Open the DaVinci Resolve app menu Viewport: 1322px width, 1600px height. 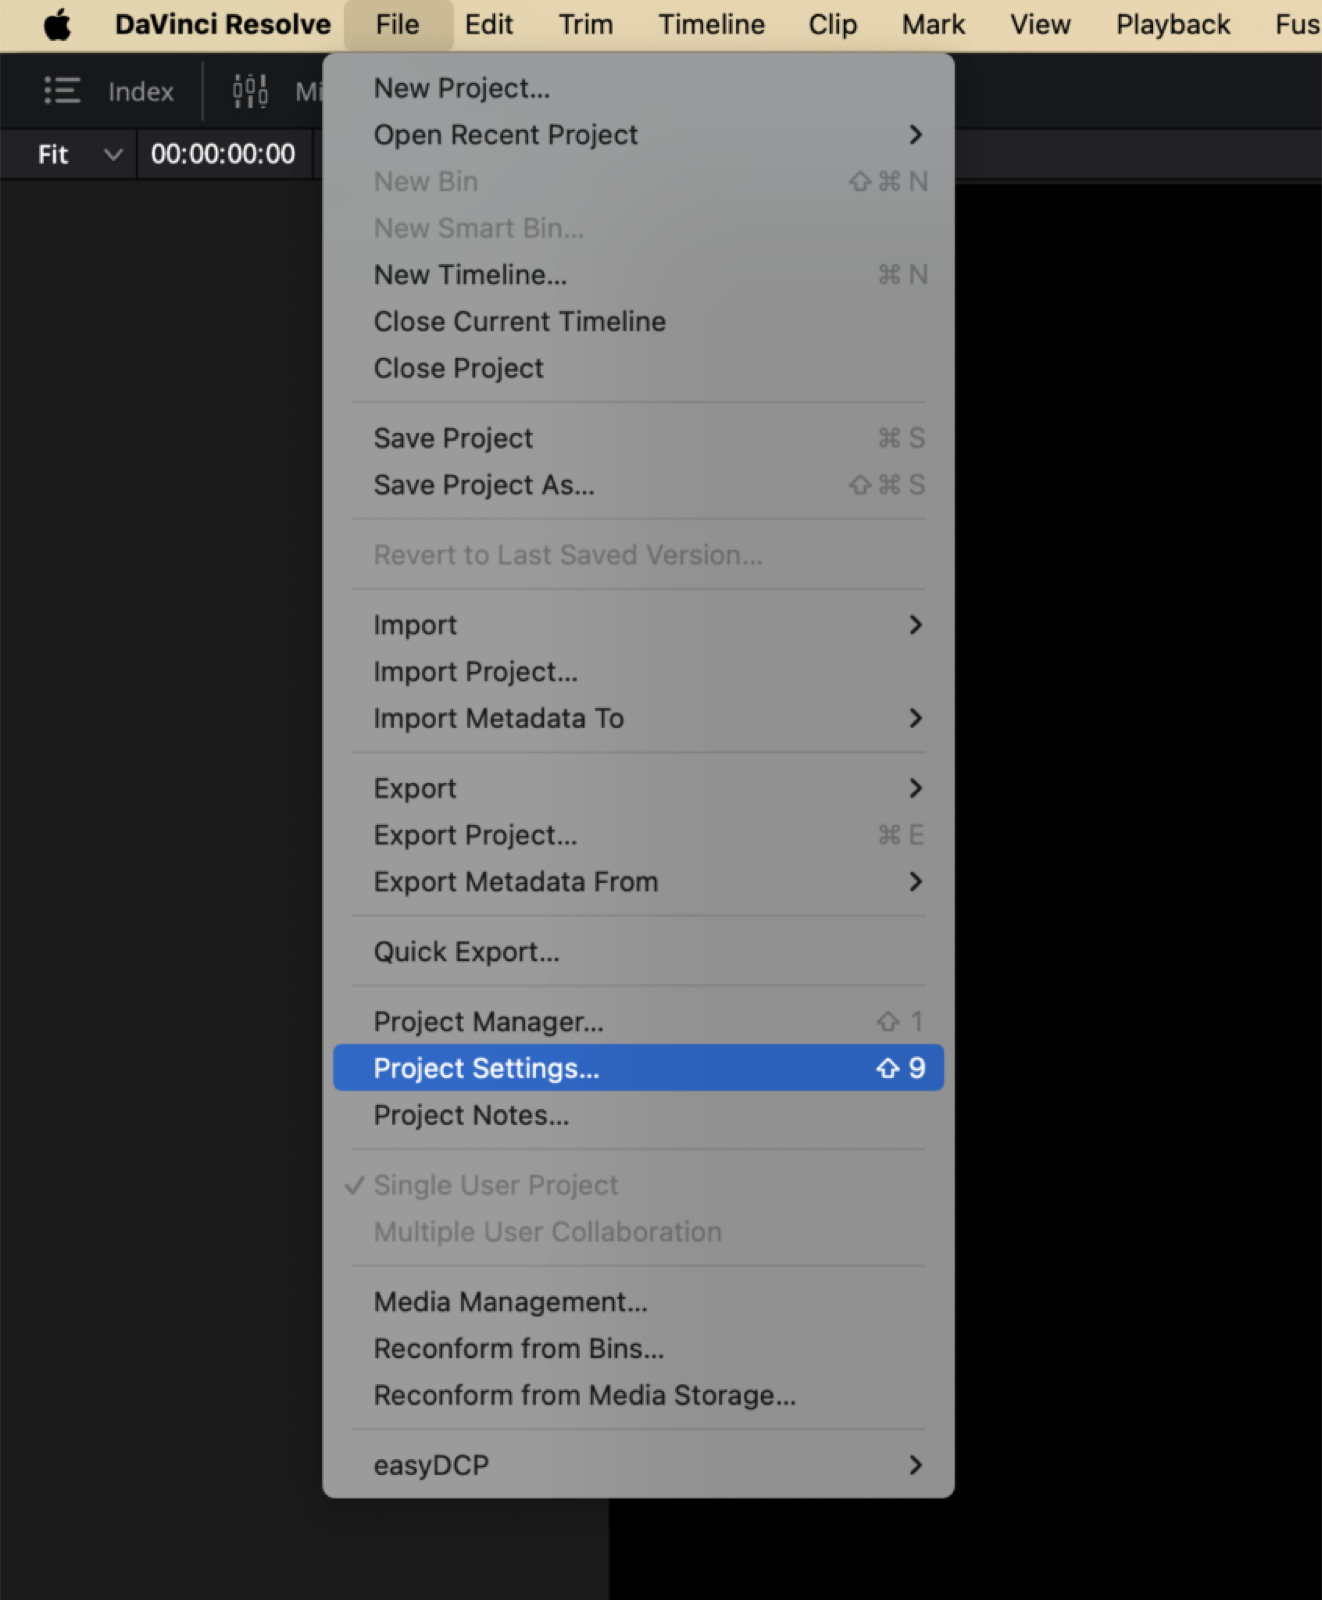[x=223, y=24]
